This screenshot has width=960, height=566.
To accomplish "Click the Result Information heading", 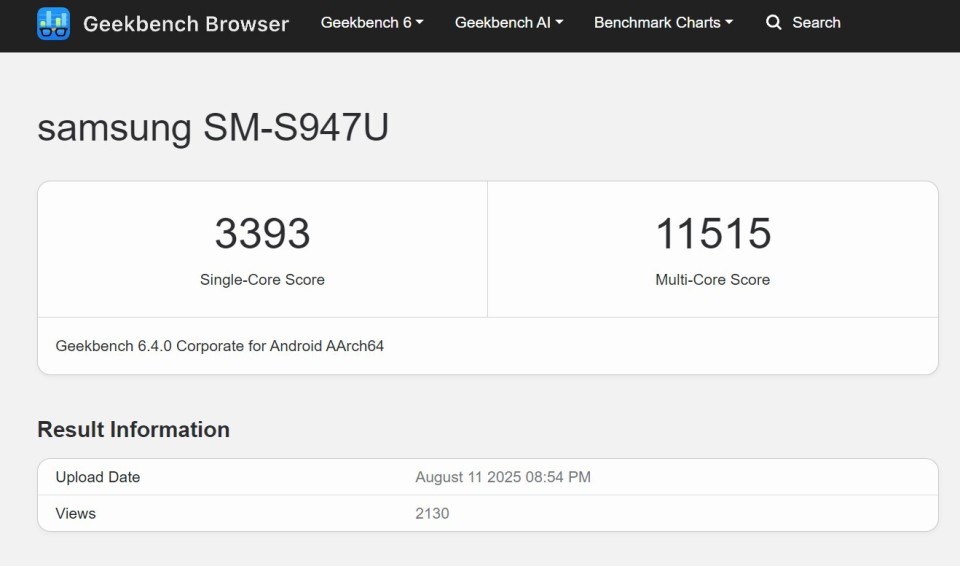I will (133, 429).
